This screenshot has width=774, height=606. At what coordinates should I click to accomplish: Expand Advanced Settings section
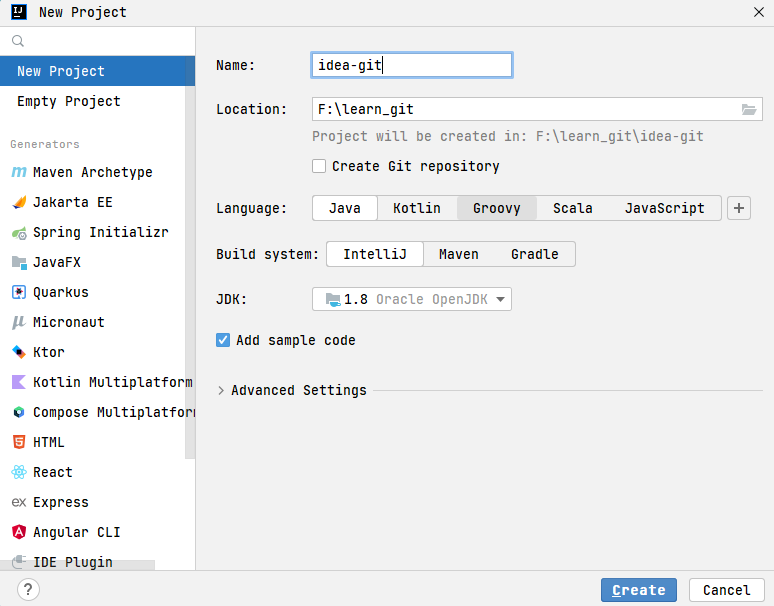click(x=221, y=390)
